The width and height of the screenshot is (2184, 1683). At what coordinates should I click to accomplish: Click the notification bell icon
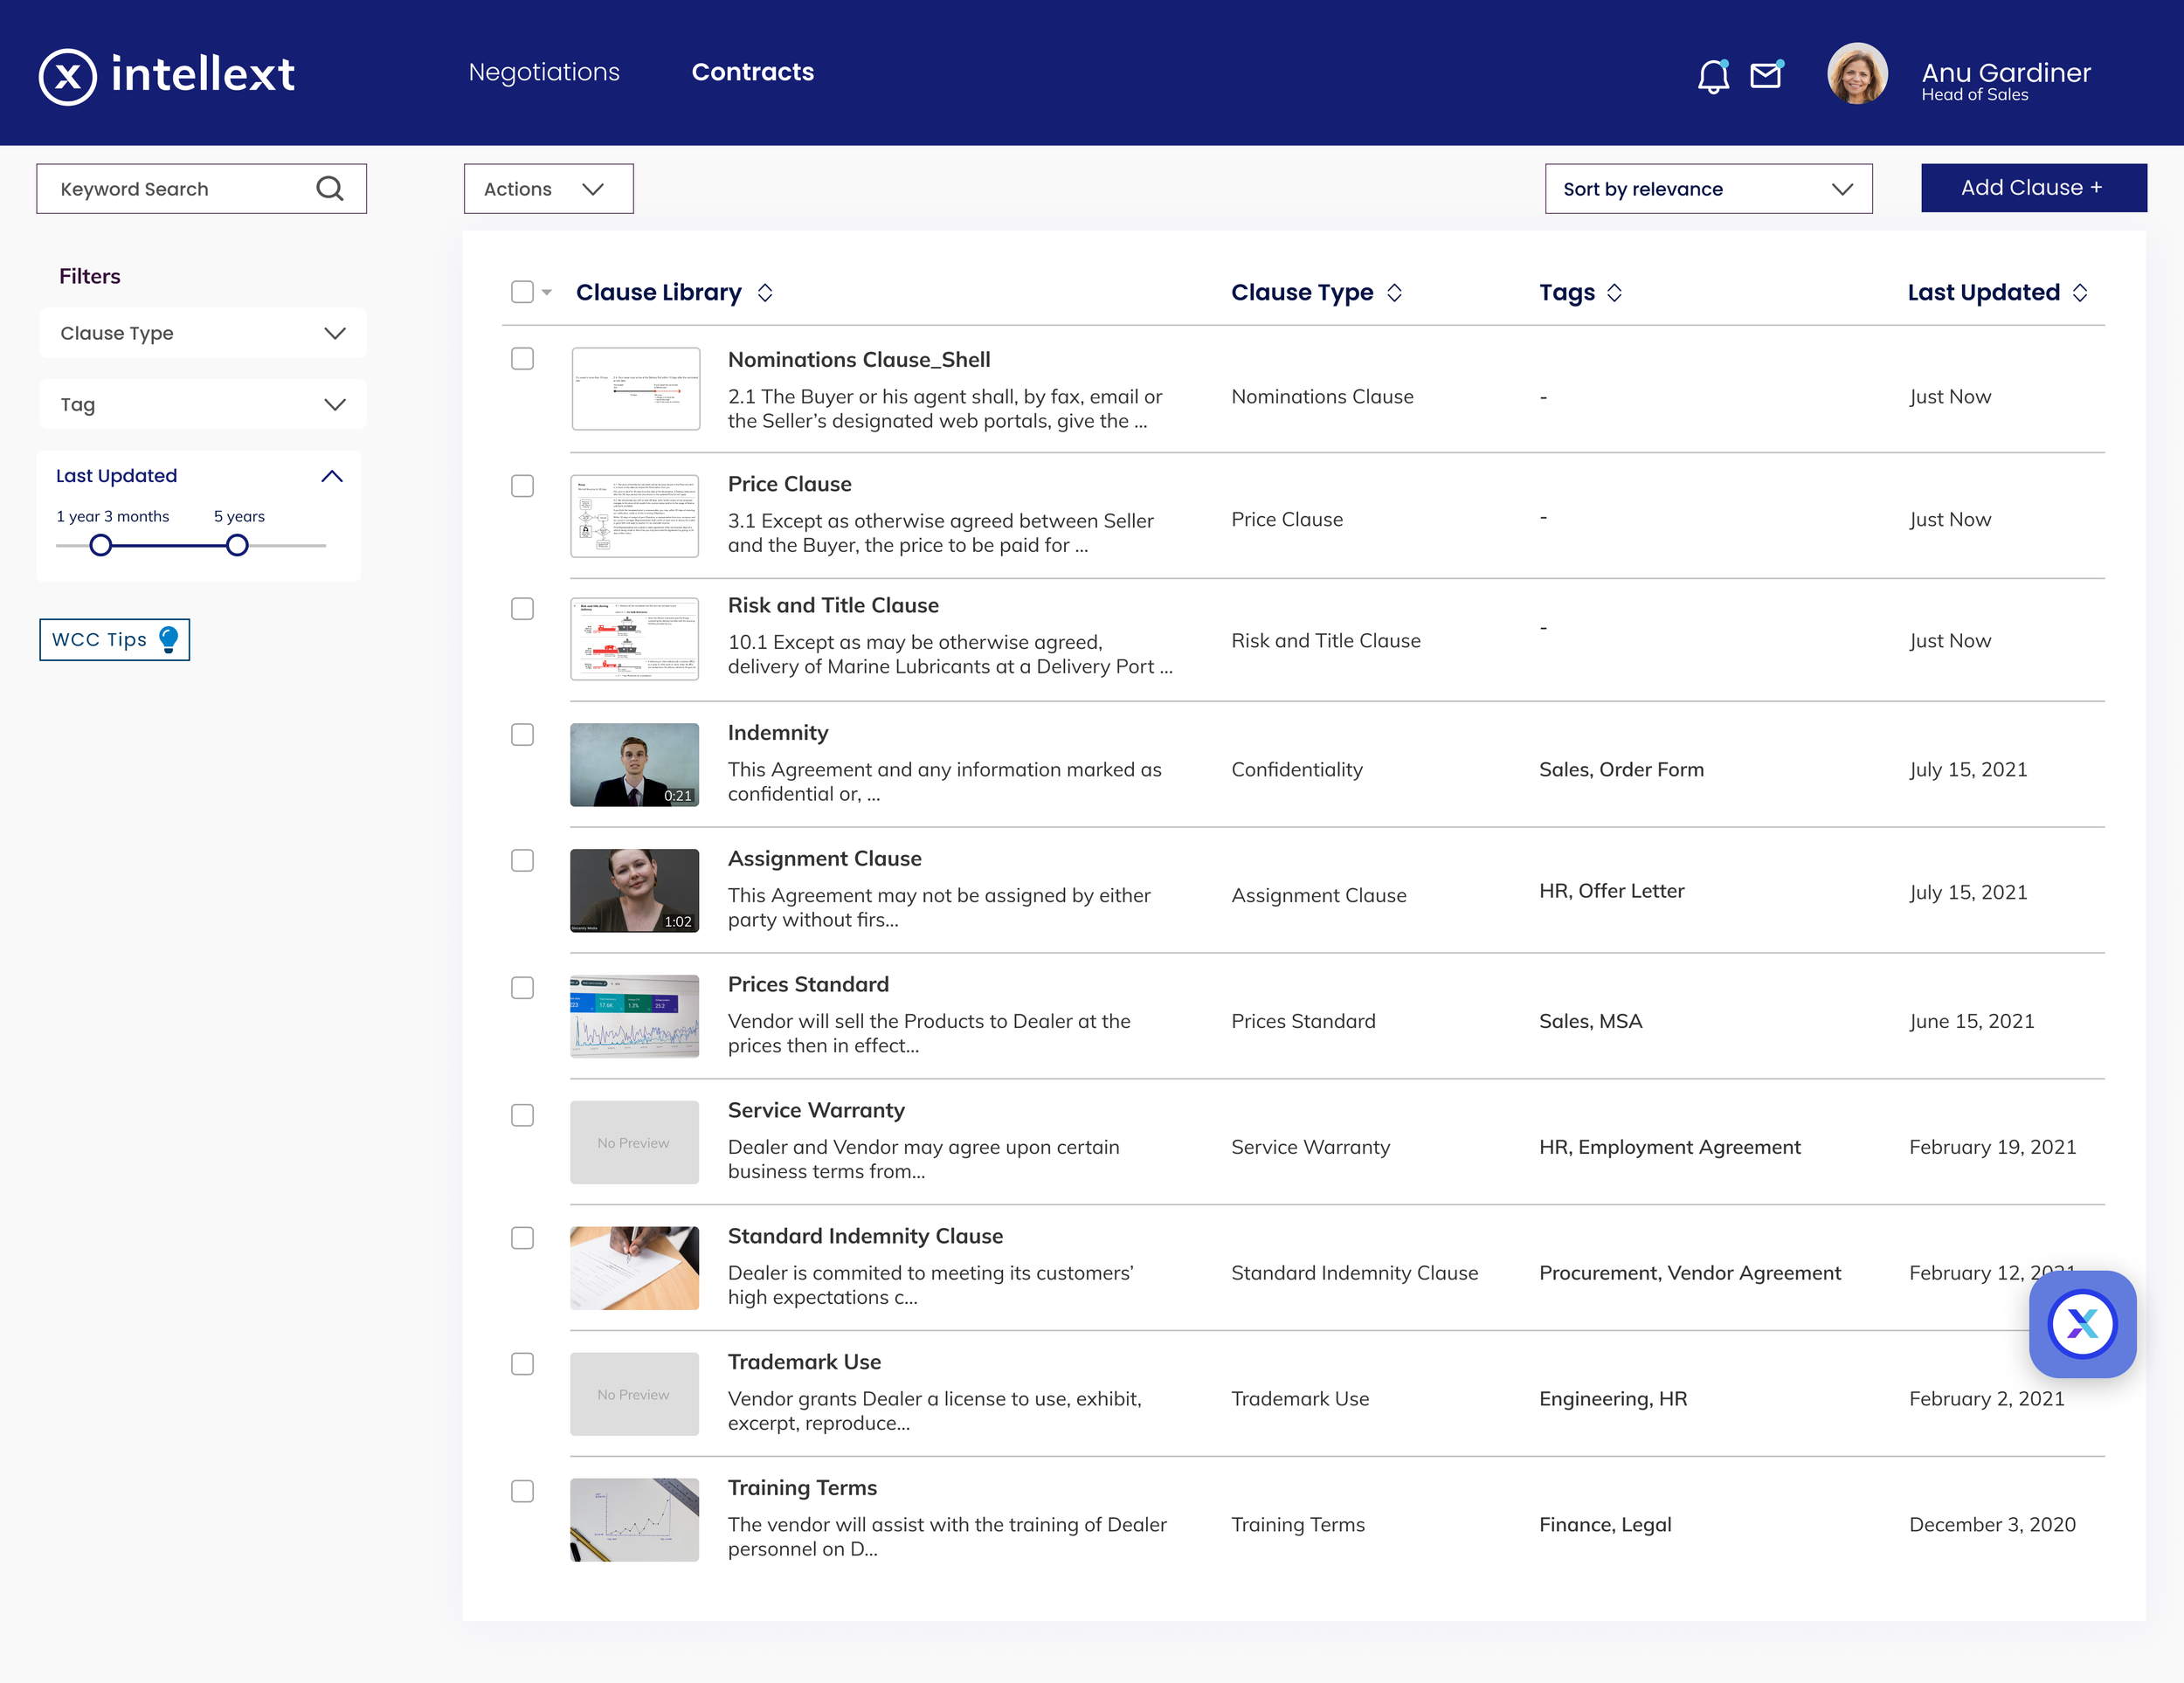1713,76
